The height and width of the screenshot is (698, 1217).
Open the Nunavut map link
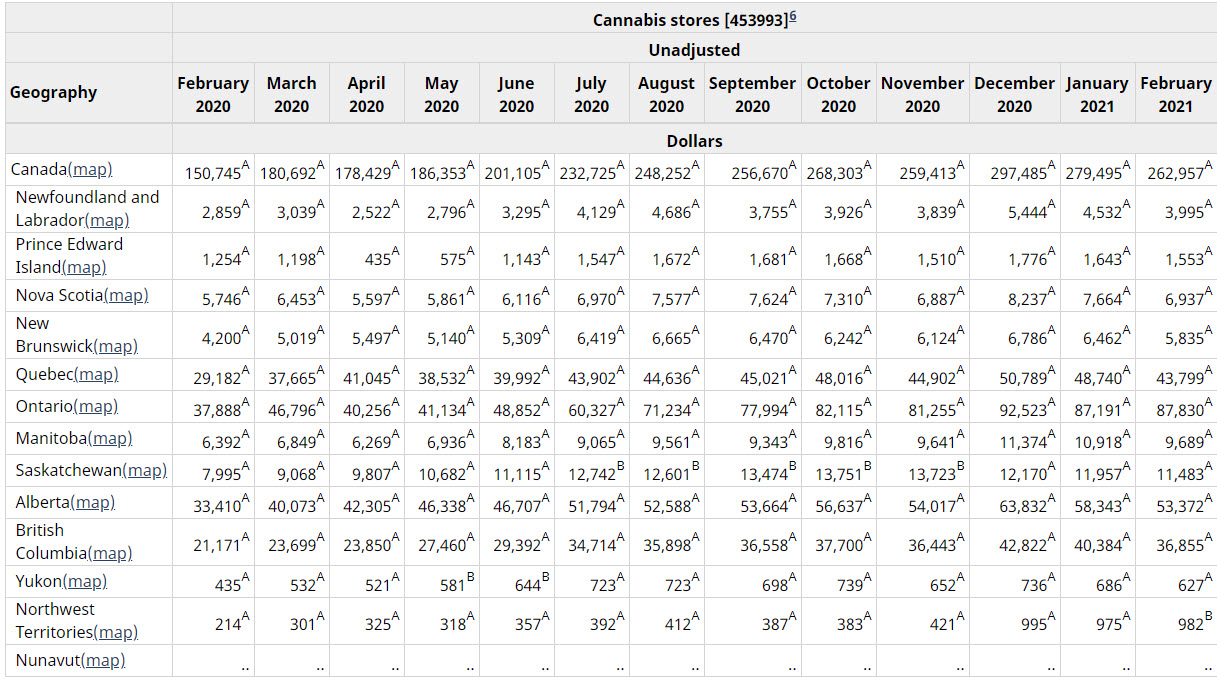[x=103, y=660]
